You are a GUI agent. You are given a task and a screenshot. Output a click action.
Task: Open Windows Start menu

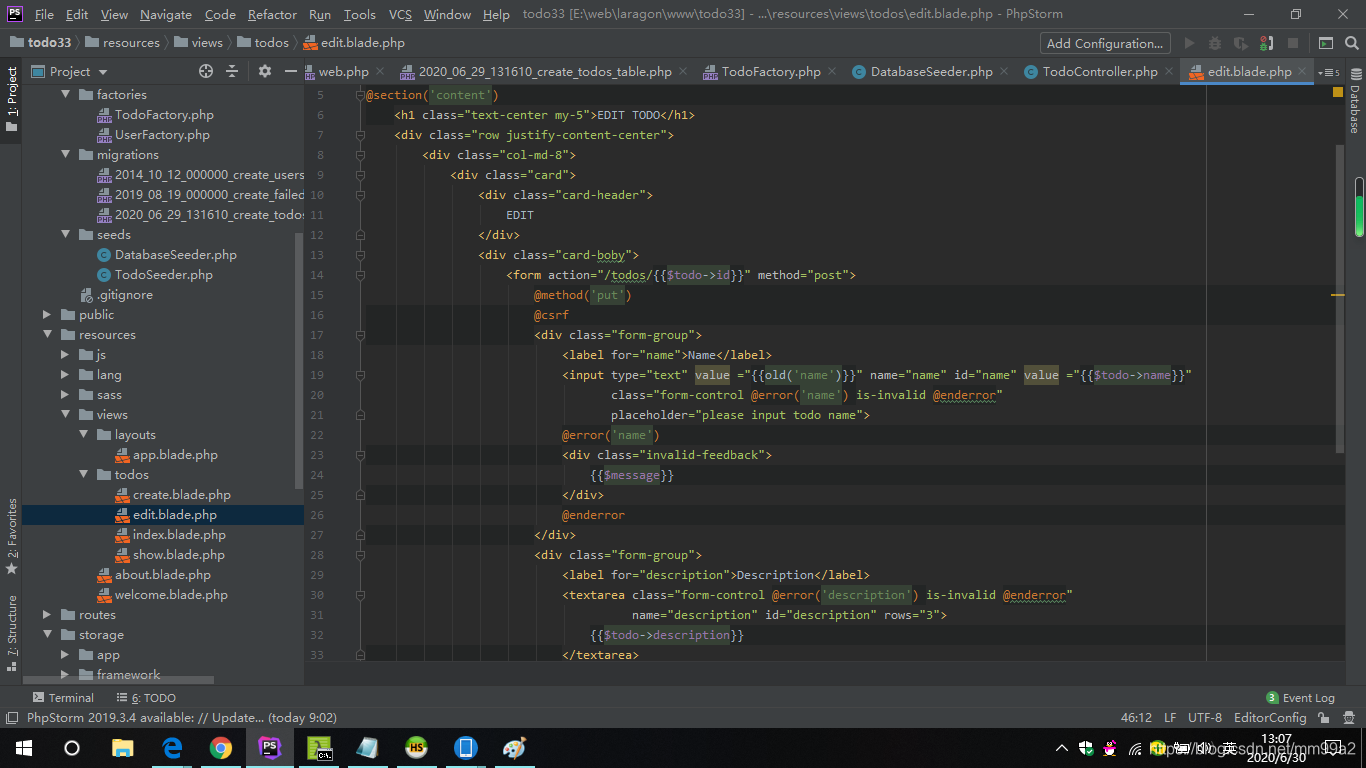[x=24, y=748]
